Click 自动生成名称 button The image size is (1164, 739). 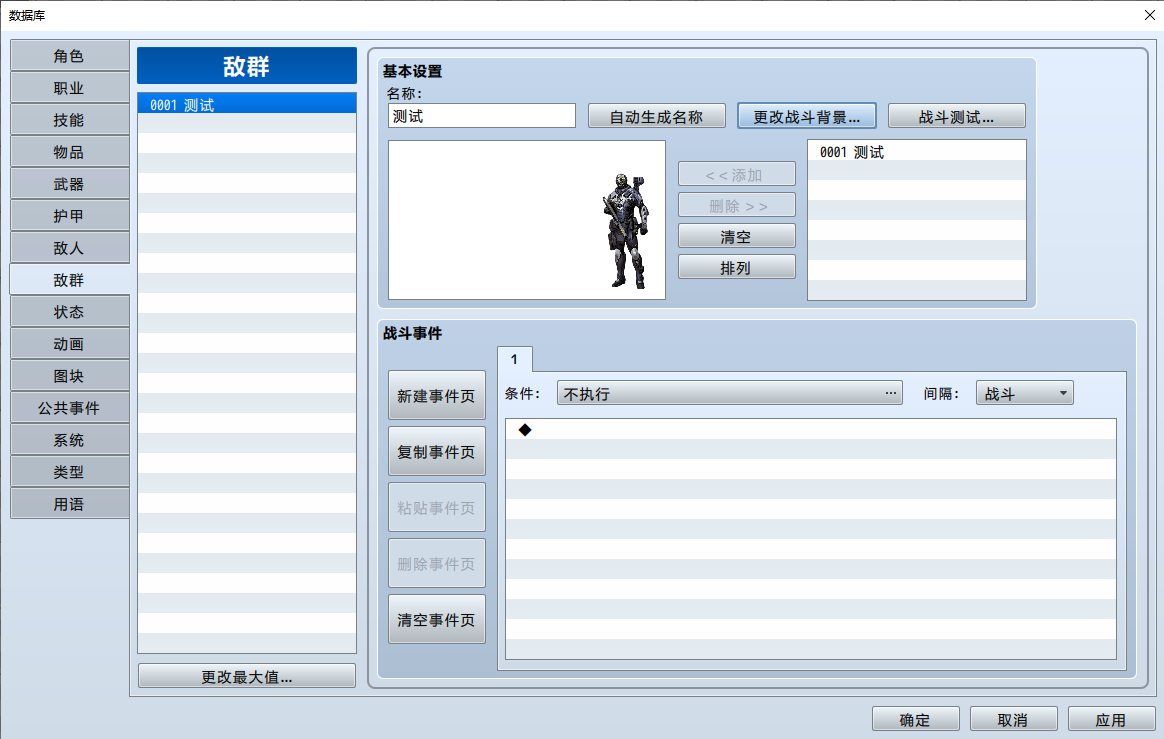pos(656,117)
